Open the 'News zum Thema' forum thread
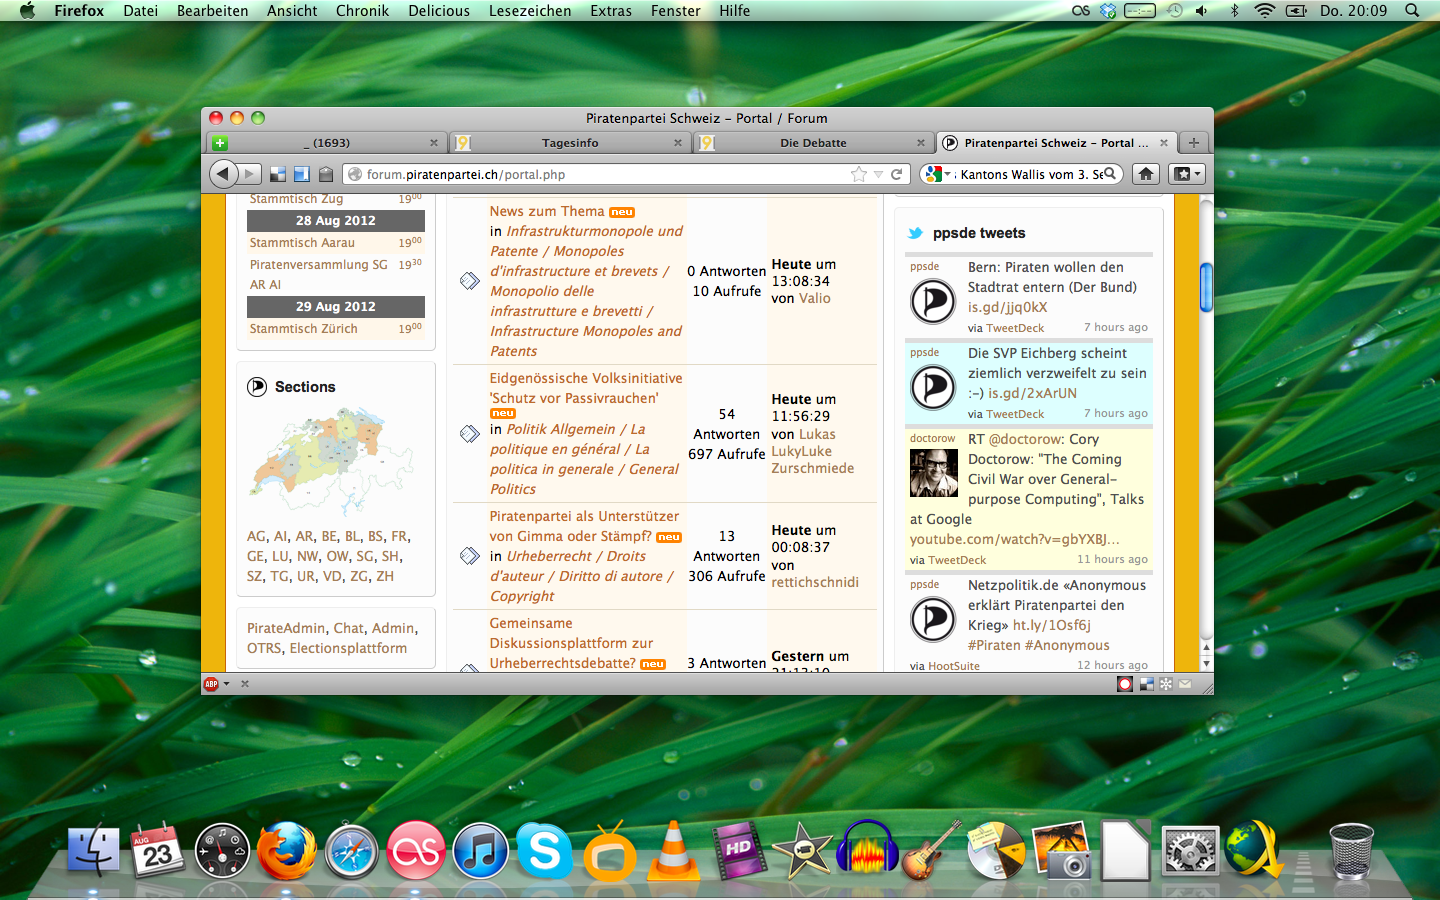The width and height of the screenshot is (1440, 900). point(546,211)
